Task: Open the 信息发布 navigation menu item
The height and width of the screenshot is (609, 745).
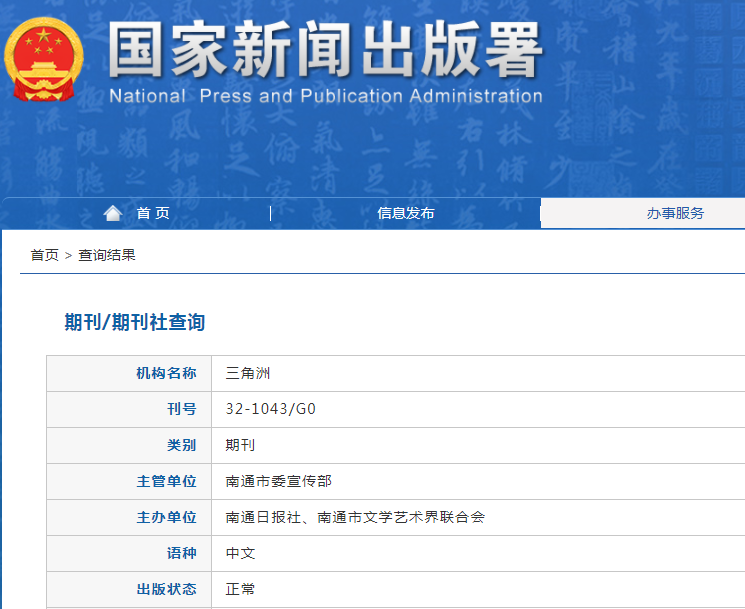Action: 405,213
